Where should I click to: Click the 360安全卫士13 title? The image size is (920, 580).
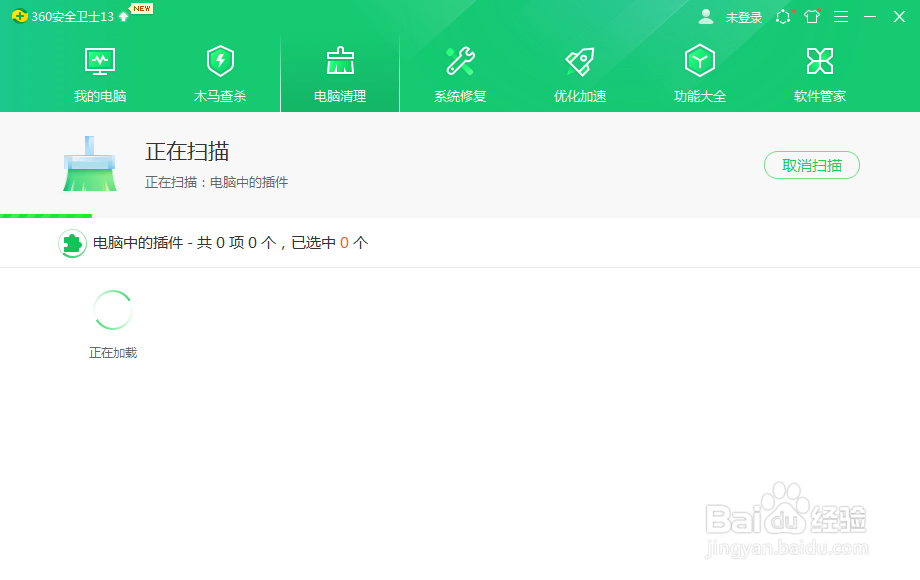pyautogui.click(x=72, y=16)
